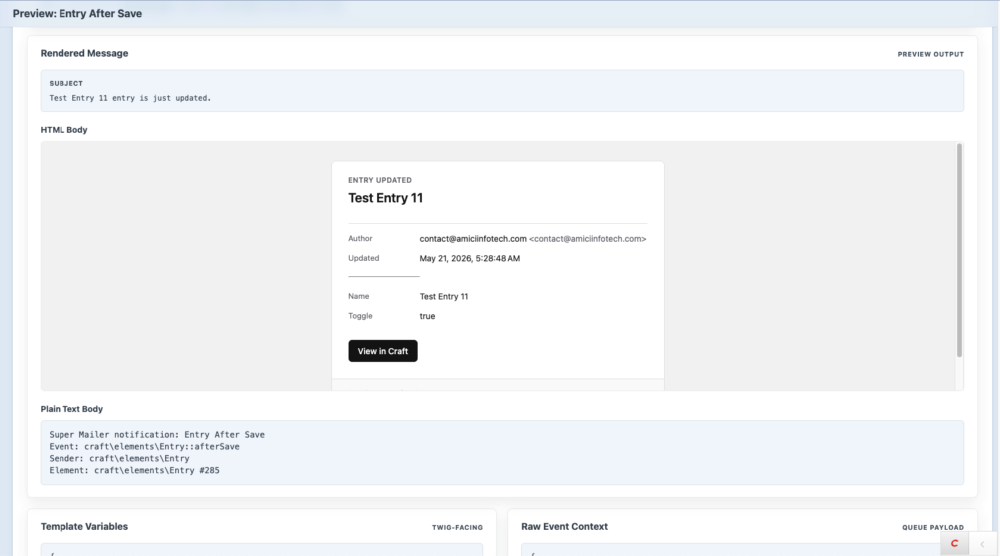Click the View in Craft button
The height and width of the screenshot is (556, 1000).
[x=383, y=351]
